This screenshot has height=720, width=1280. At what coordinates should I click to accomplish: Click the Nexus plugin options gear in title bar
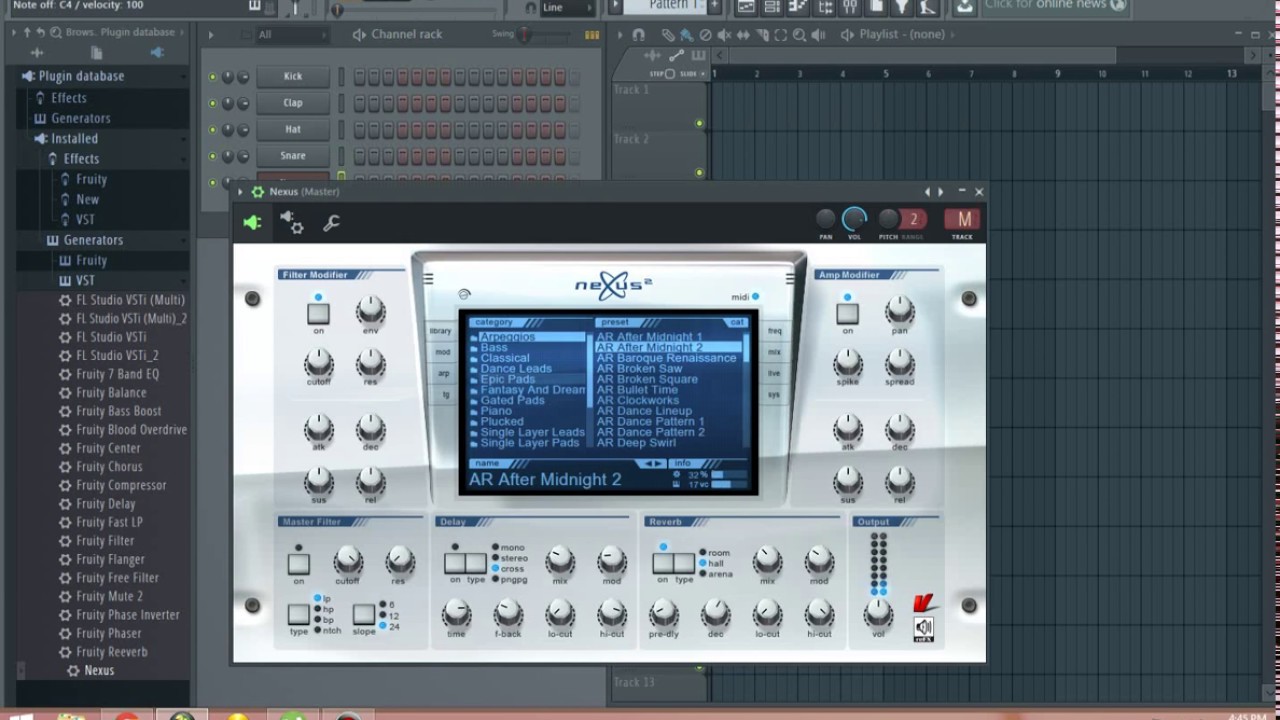pyautogui.click(x=258, y=191)
